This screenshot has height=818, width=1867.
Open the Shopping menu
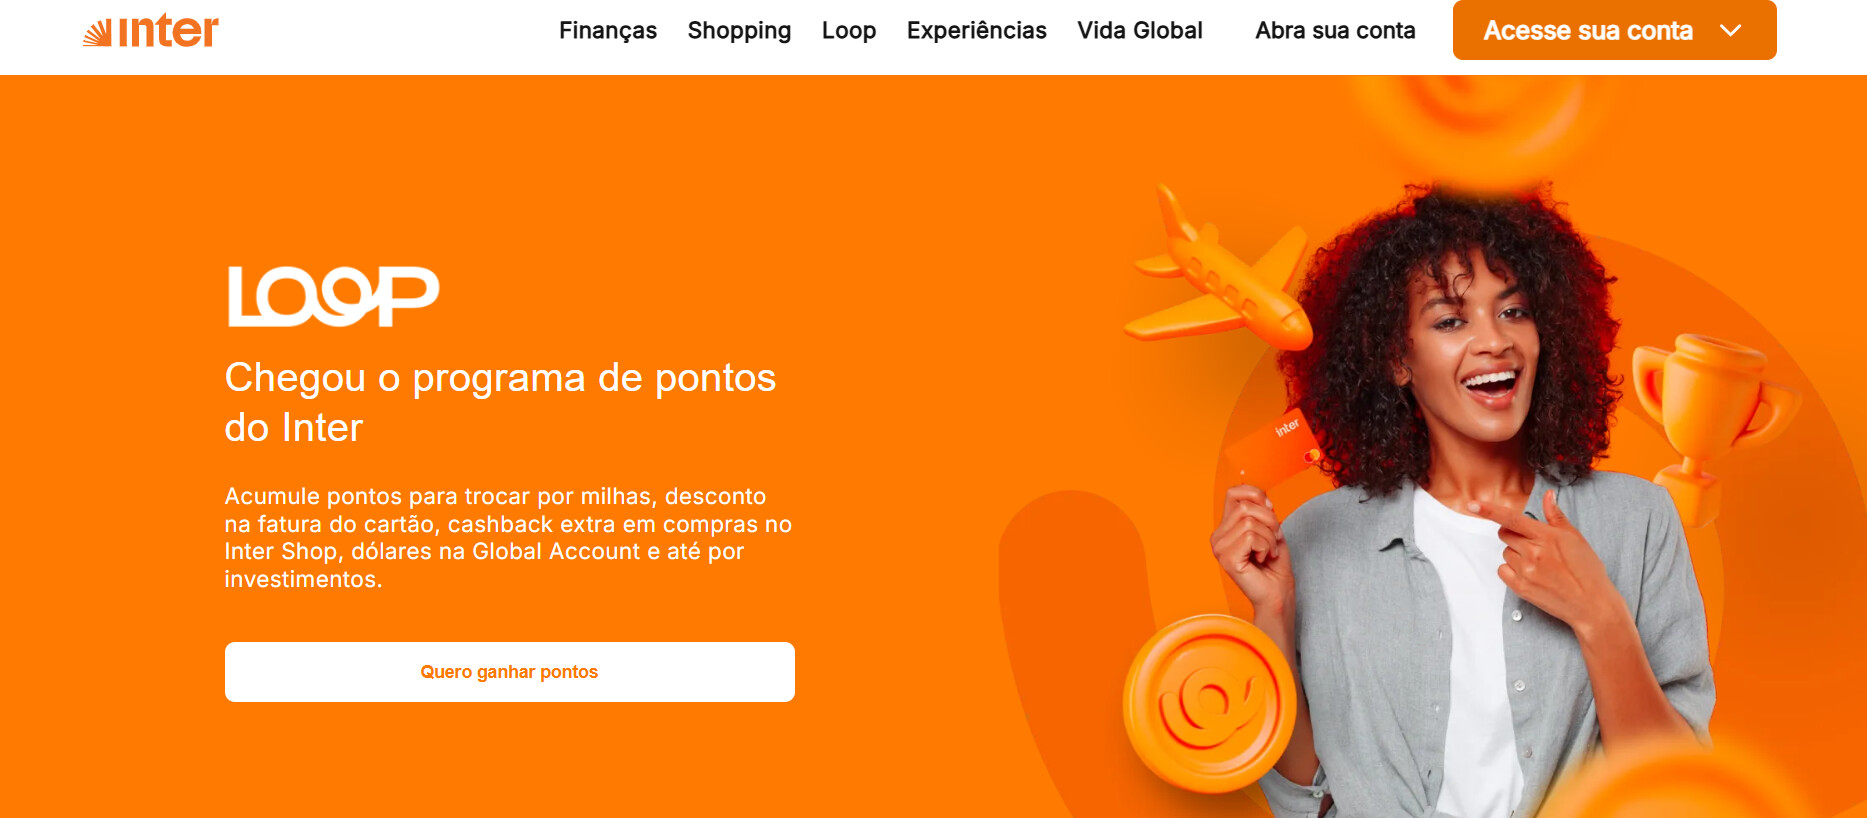(739, 31)
